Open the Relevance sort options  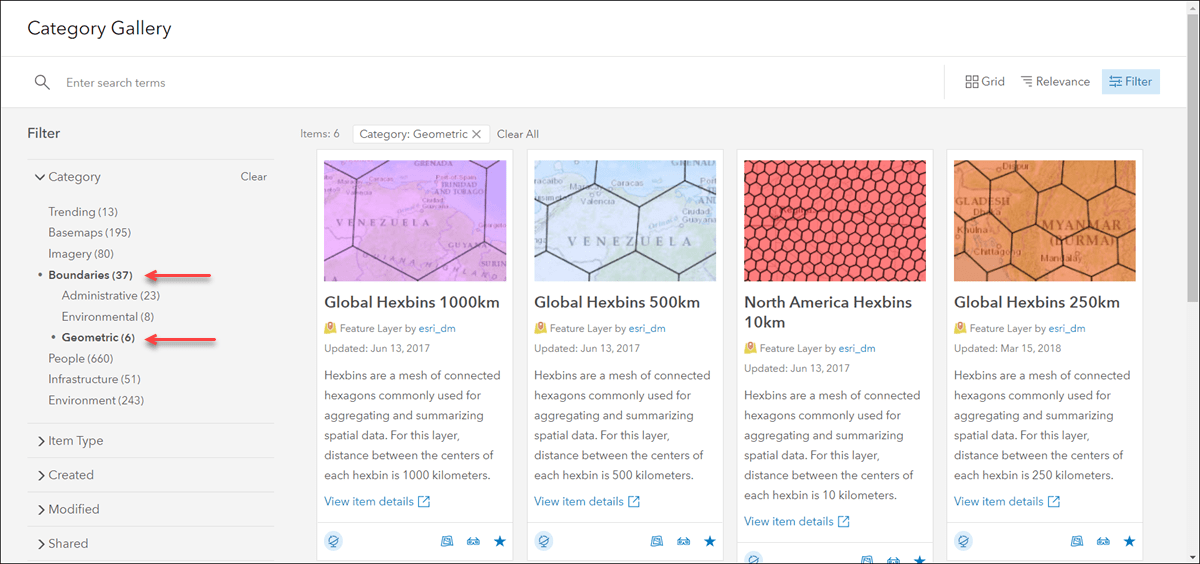point(1055,82)
